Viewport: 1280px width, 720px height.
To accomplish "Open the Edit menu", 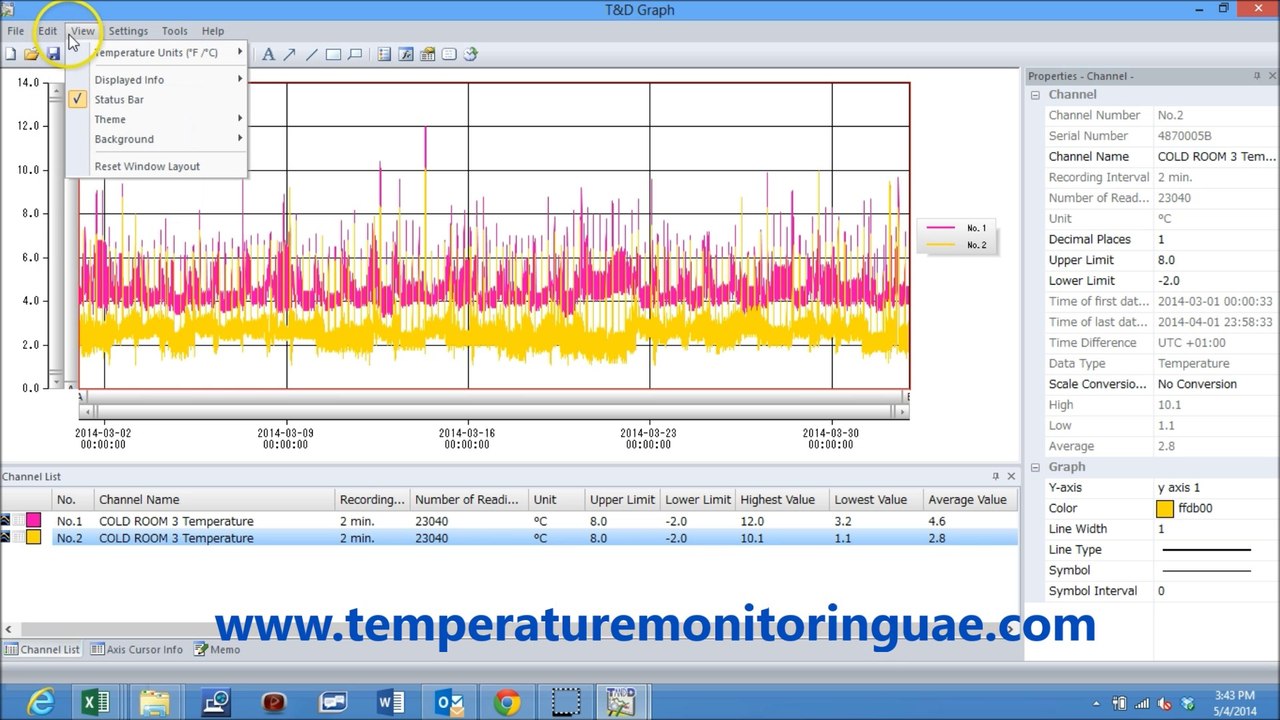I will 48,31.
